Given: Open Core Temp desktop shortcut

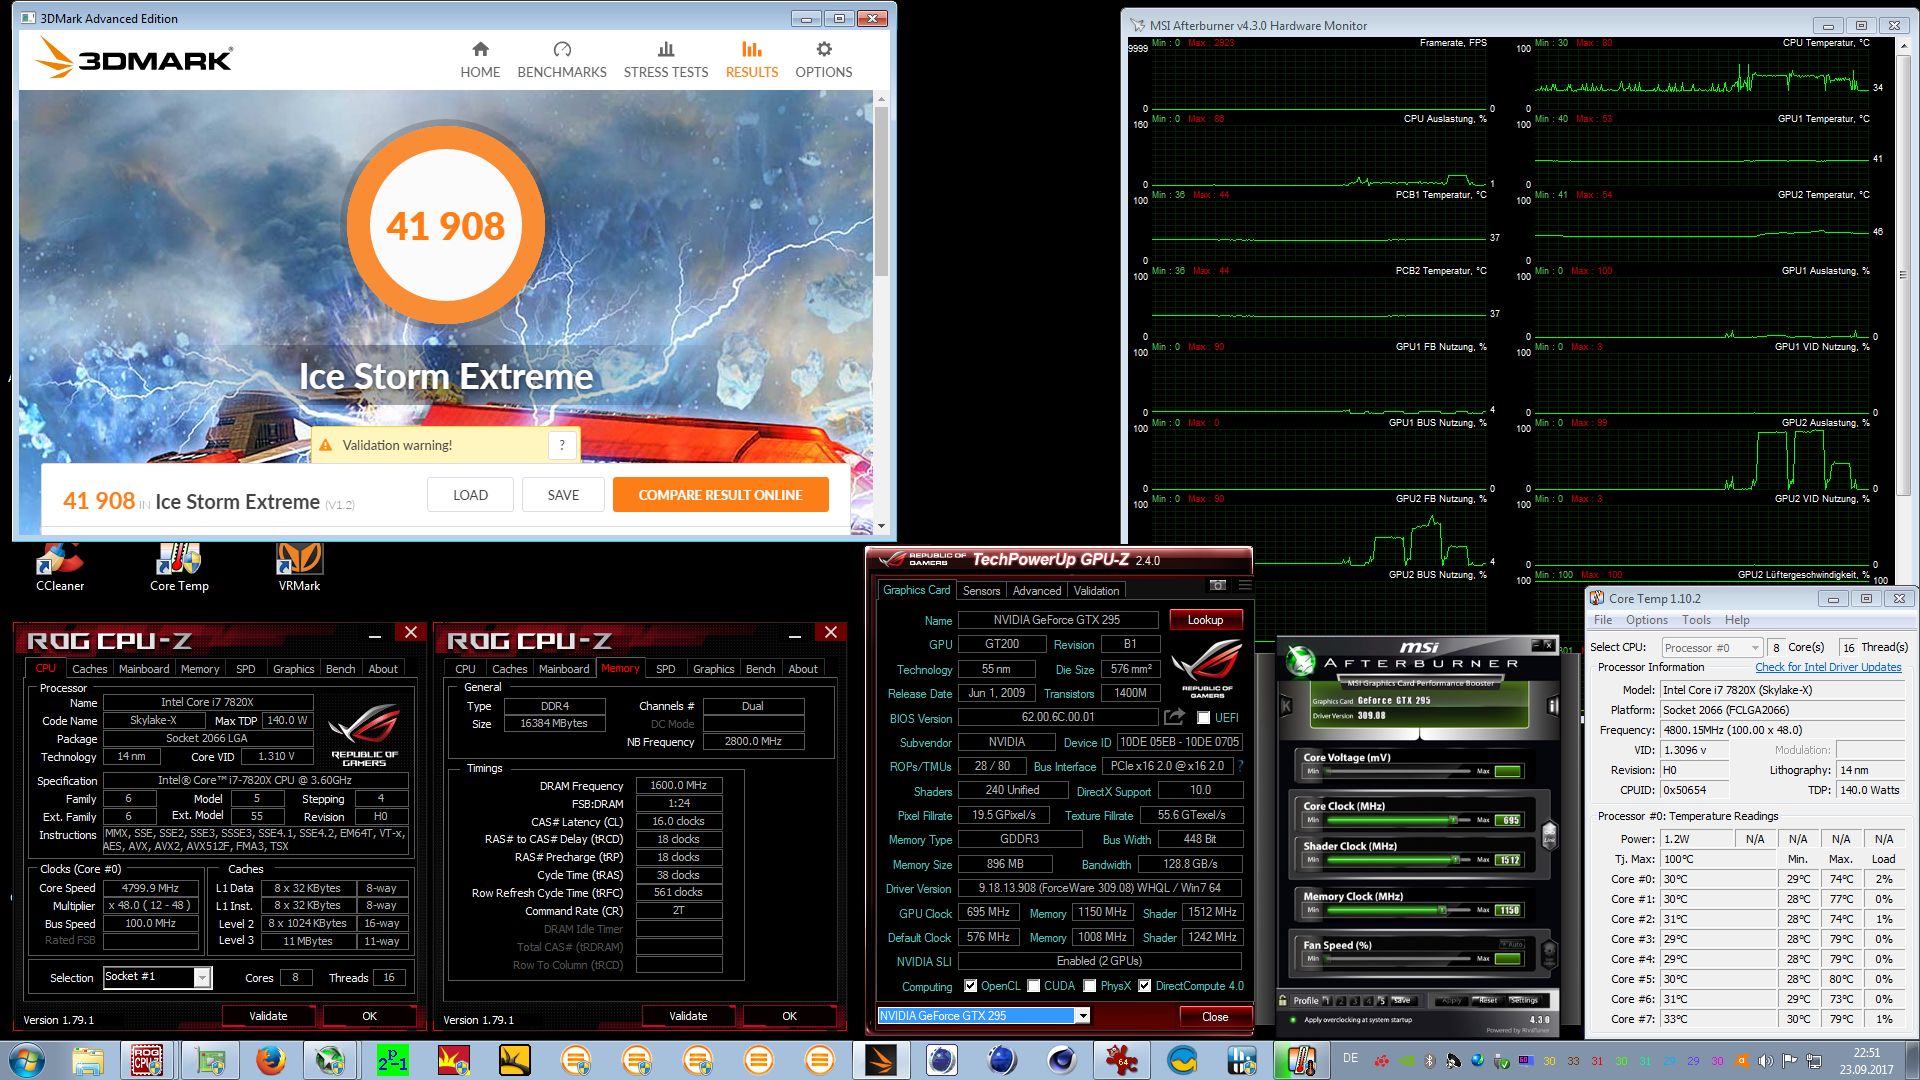Looking at the screenshot, I should coord(179,567).
